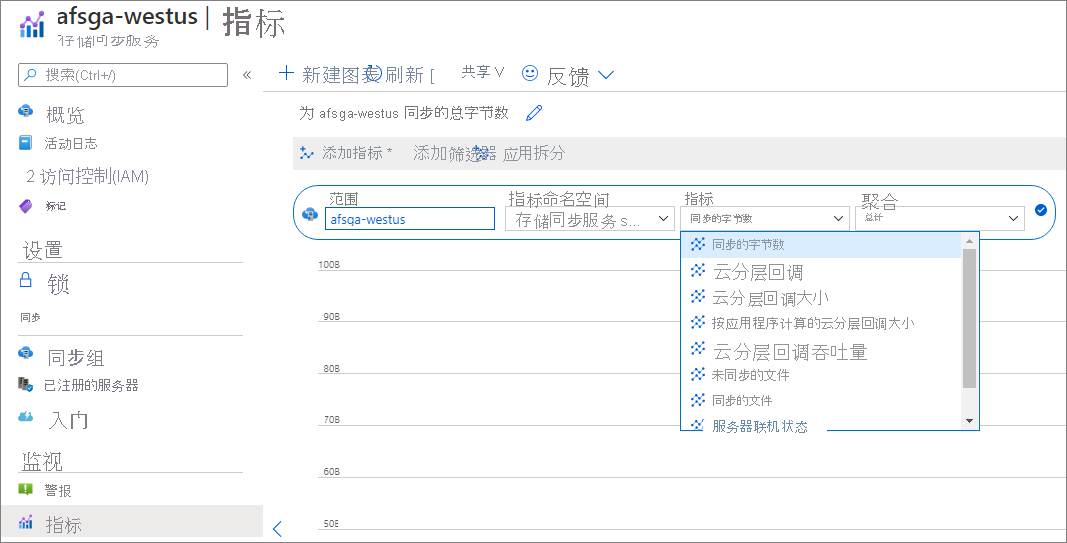Open 锁 locks setting
This screenshot has width=1067, height=543.
(x=59, y=284)
